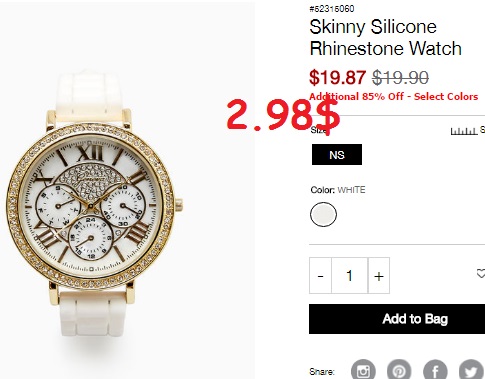Increase quantity with the plus button

tap(379, 276)
